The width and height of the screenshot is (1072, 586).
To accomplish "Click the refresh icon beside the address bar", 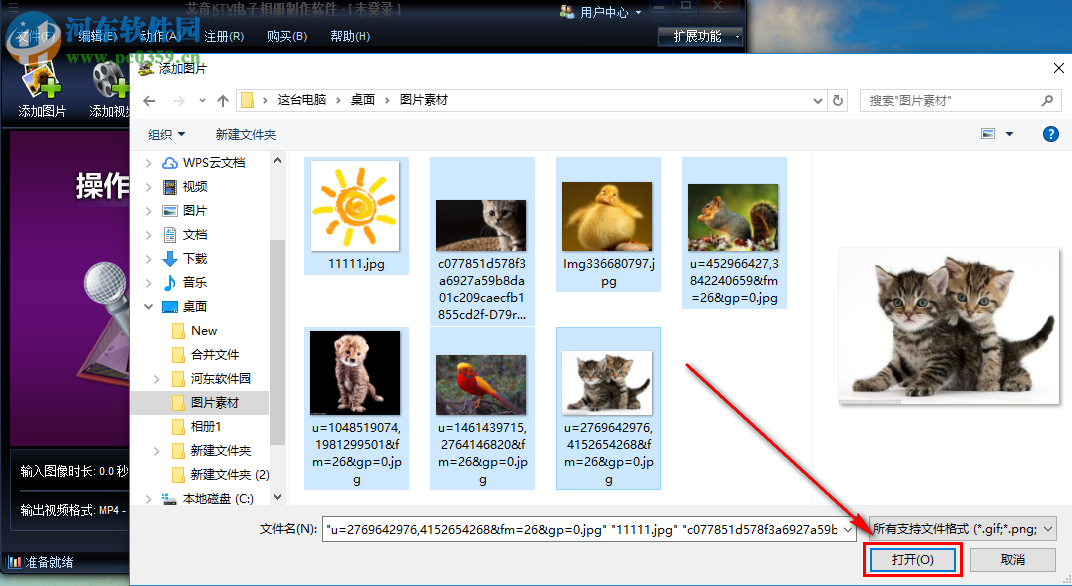I will pos(838,100).
